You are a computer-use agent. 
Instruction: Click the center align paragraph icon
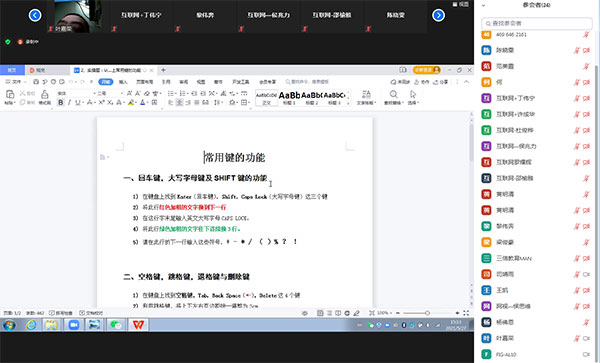tap(179, 103)
